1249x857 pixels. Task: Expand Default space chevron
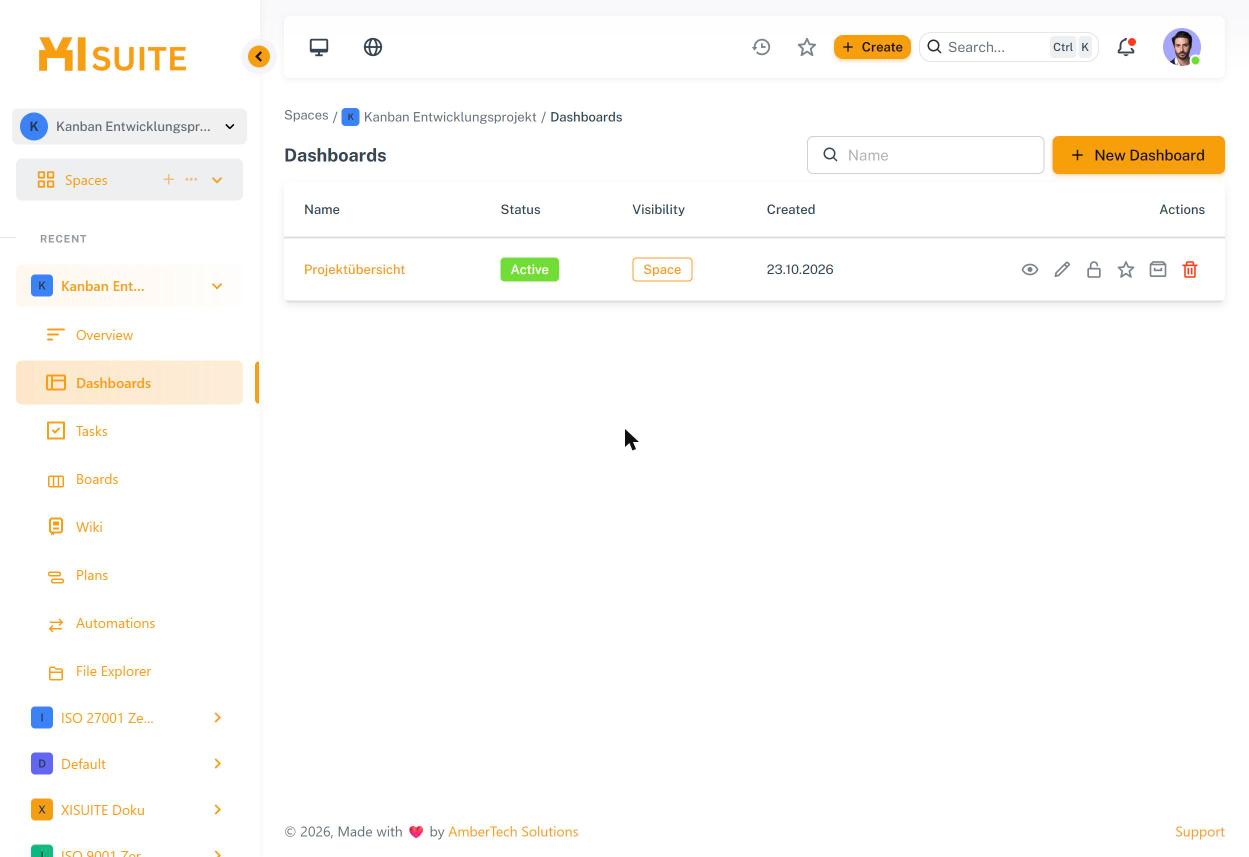[217, 764]
